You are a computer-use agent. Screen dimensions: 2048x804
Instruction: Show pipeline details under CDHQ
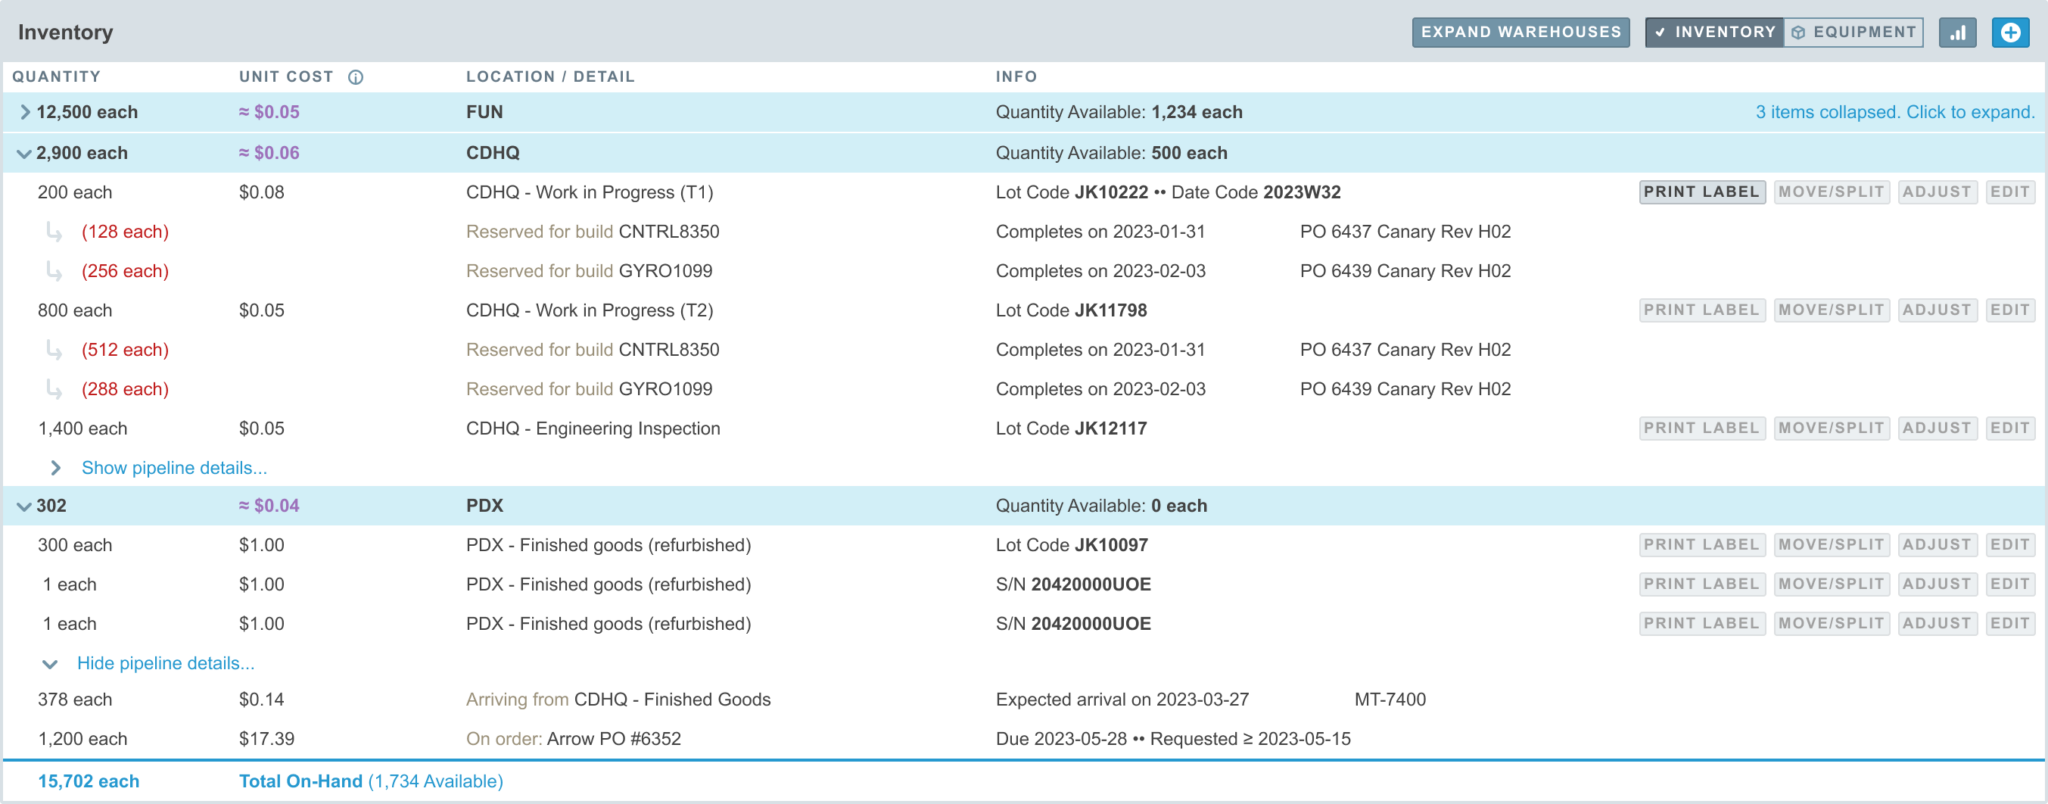[x=173, y=468]
